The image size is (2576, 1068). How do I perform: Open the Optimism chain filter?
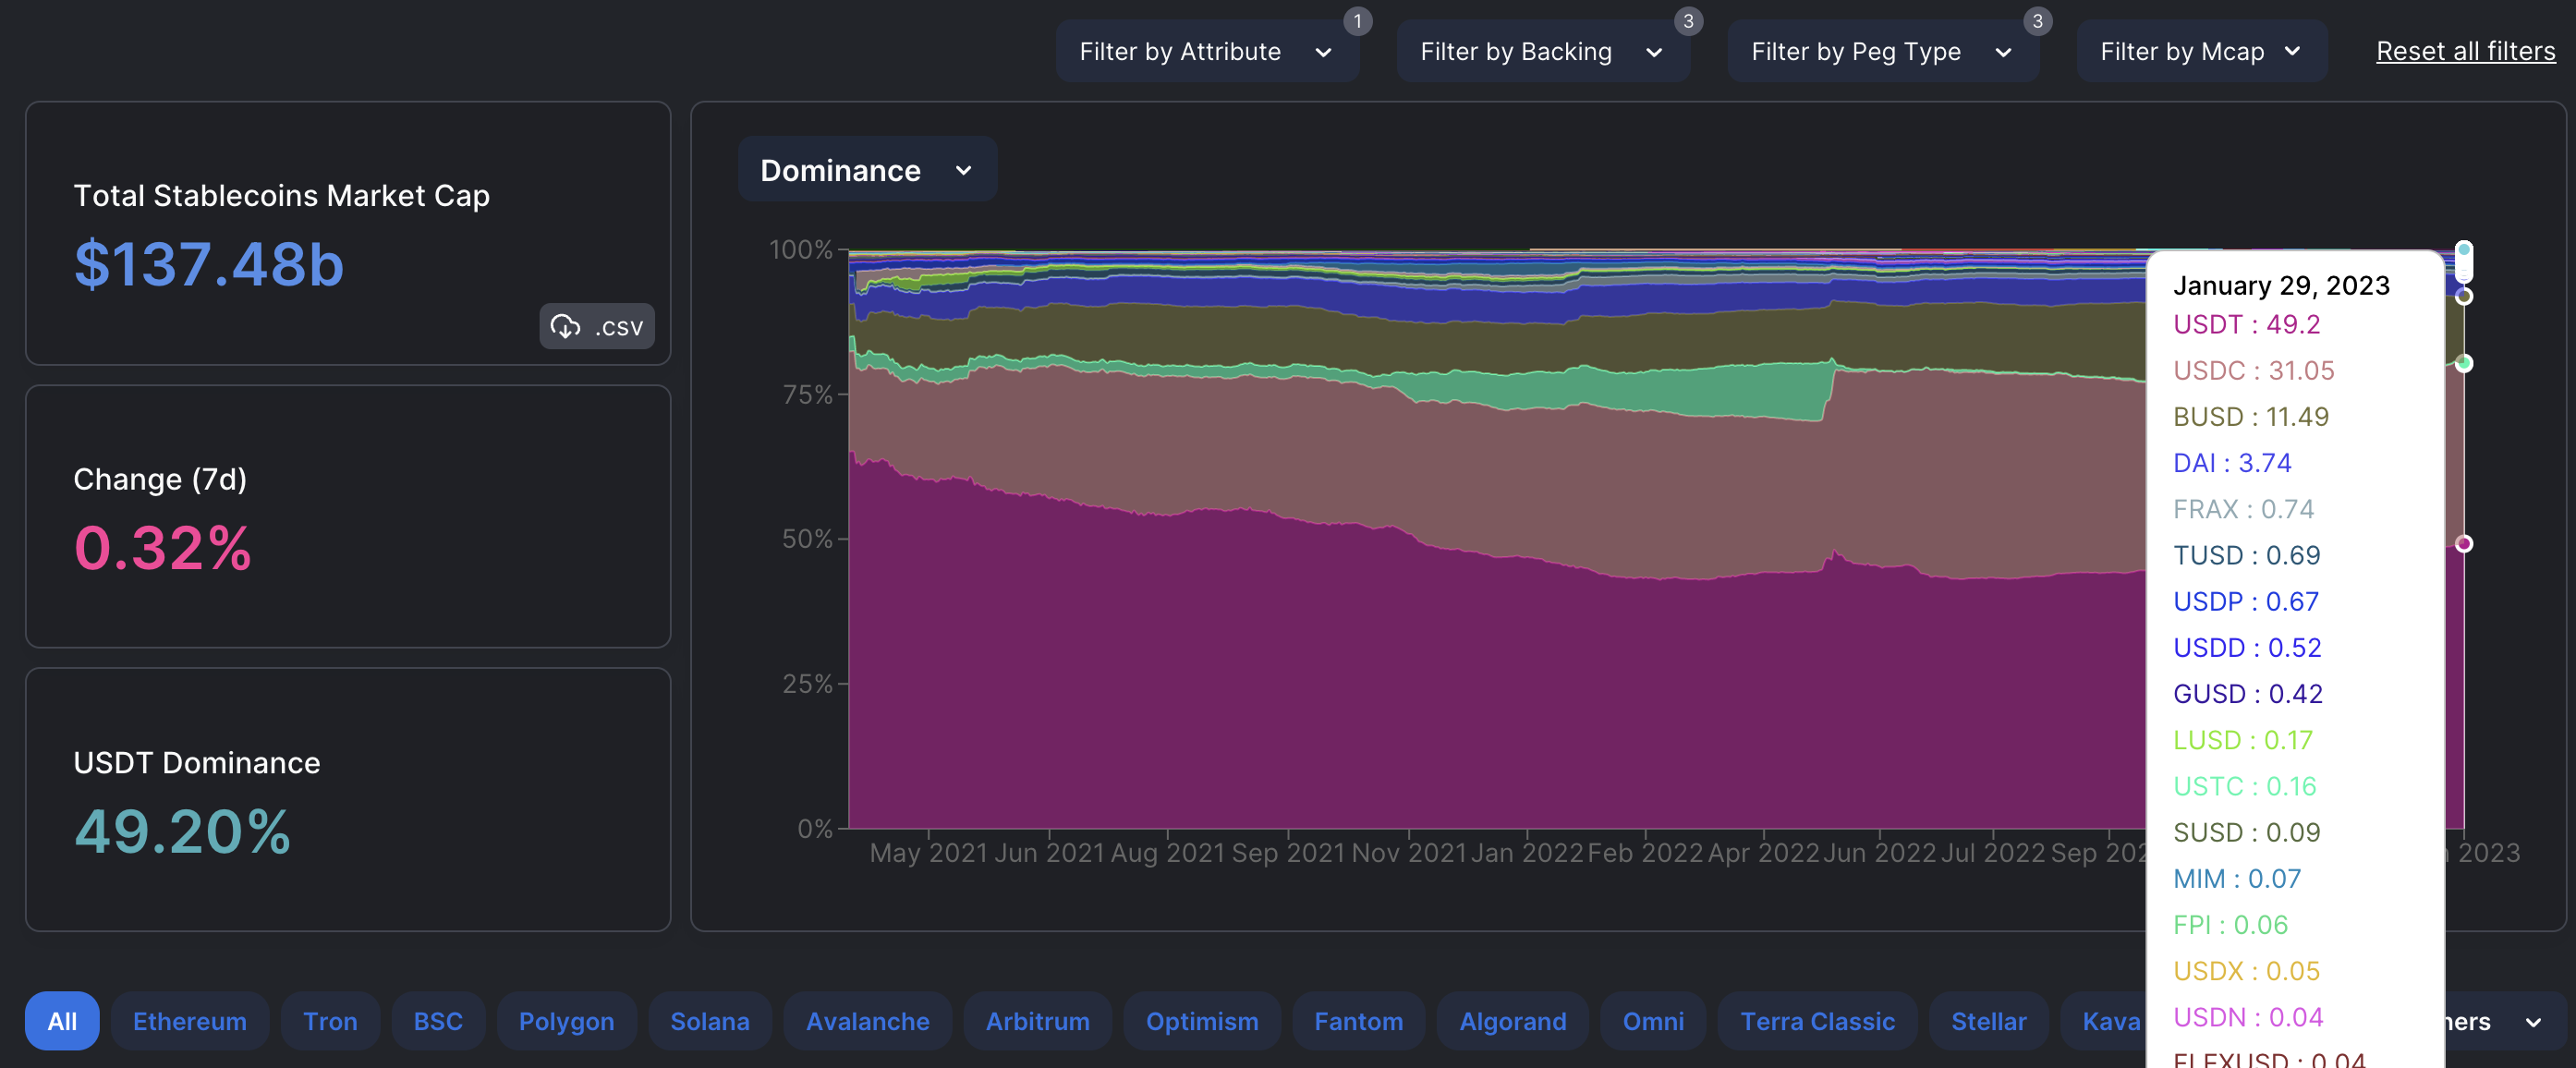click(1202, 1021)
